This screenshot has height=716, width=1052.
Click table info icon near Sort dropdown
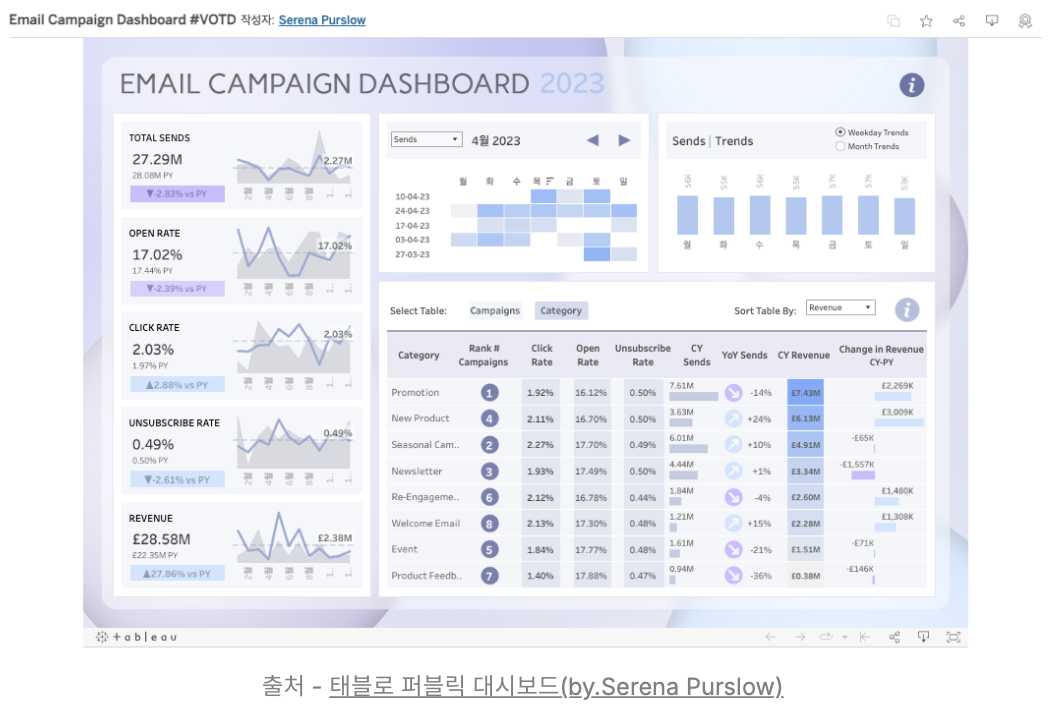(906, 309)
